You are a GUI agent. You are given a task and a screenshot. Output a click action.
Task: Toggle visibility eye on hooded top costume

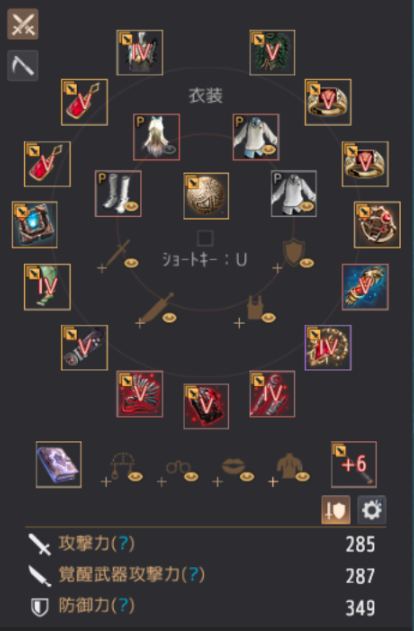[x=268, y=150]
